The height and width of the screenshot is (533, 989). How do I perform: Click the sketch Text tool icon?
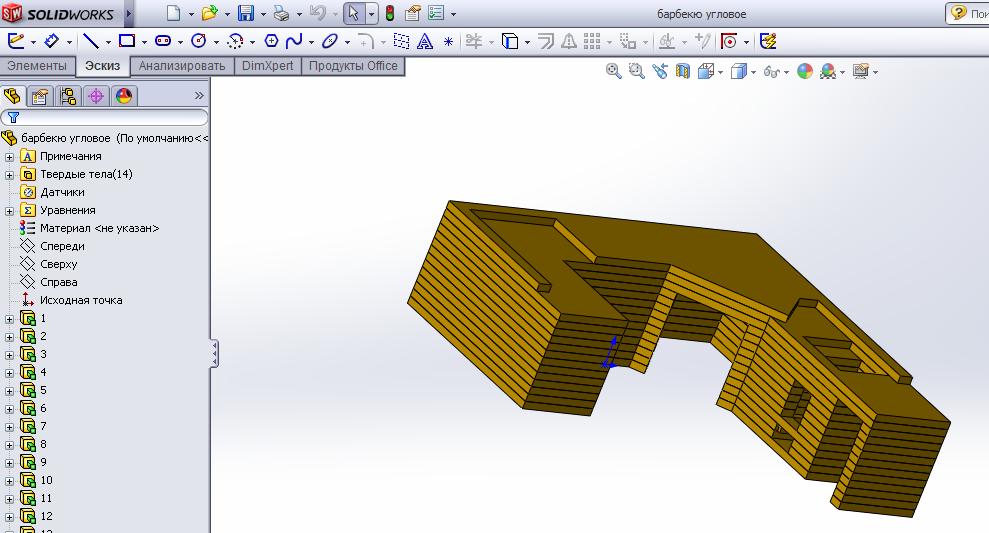click(425, 41)
